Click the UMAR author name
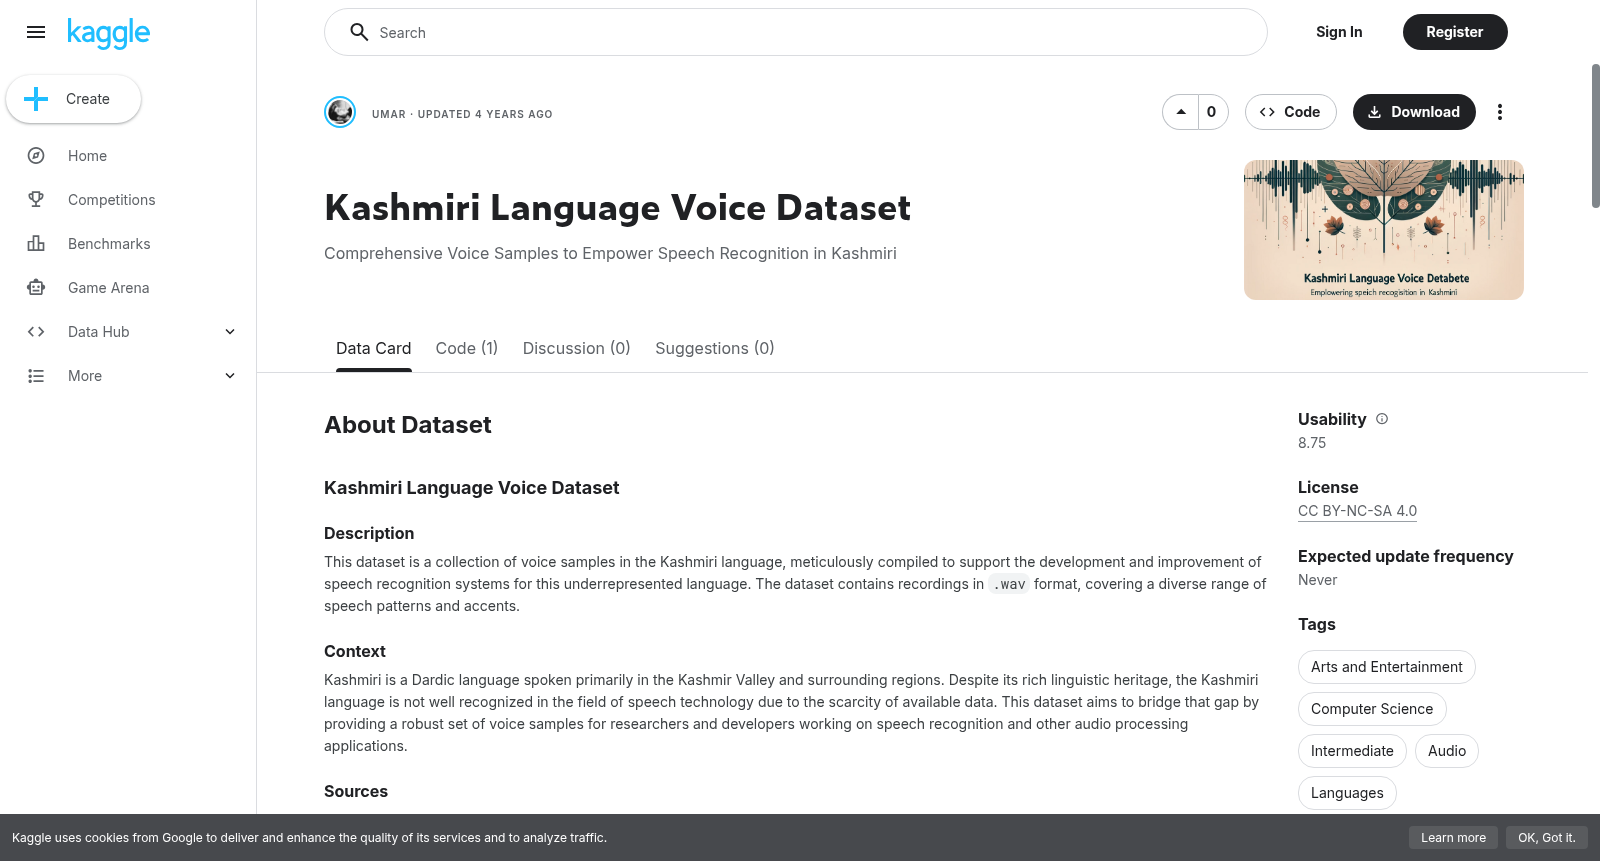1600x861 pixels. click(x=389, y=114)
